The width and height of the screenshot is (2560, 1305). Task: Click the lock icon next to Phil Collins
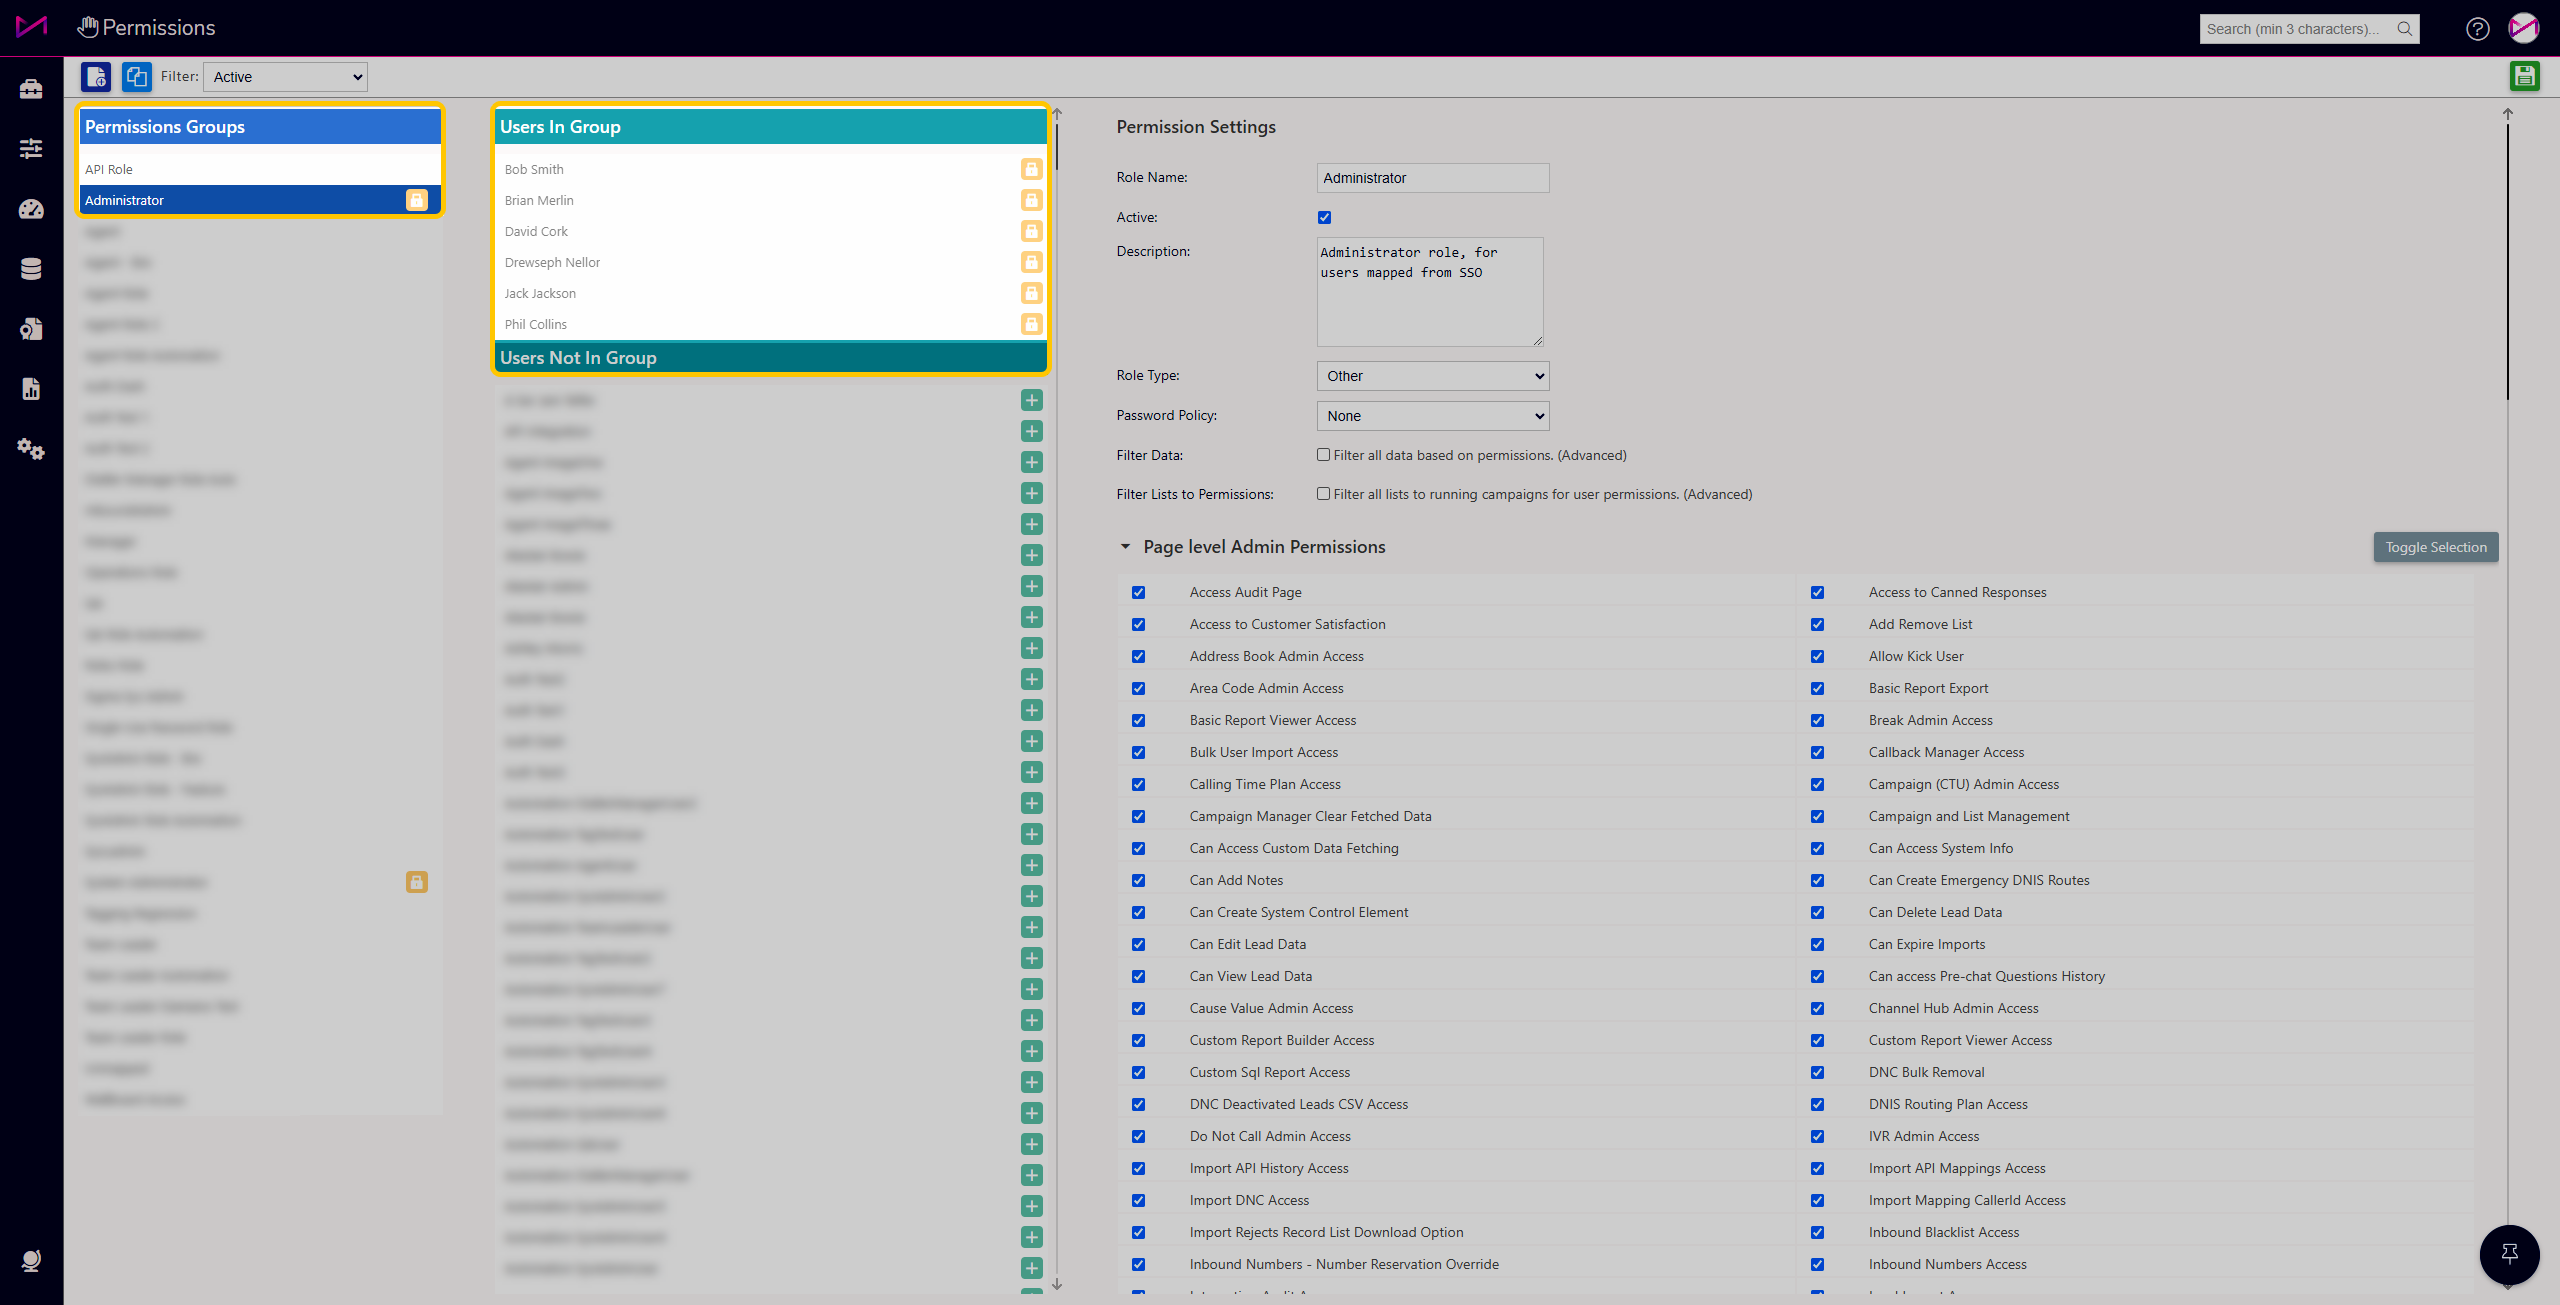[1031, 324]
